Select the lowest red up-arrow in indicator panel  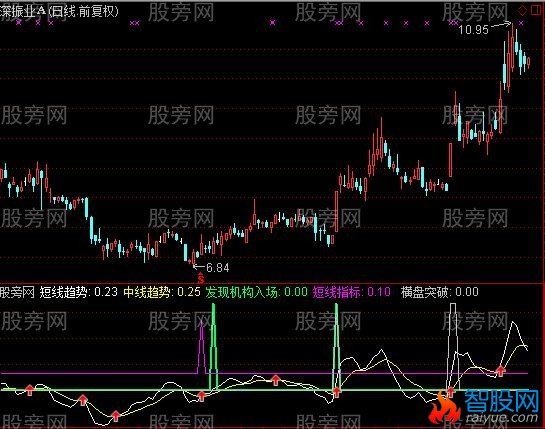116,415
